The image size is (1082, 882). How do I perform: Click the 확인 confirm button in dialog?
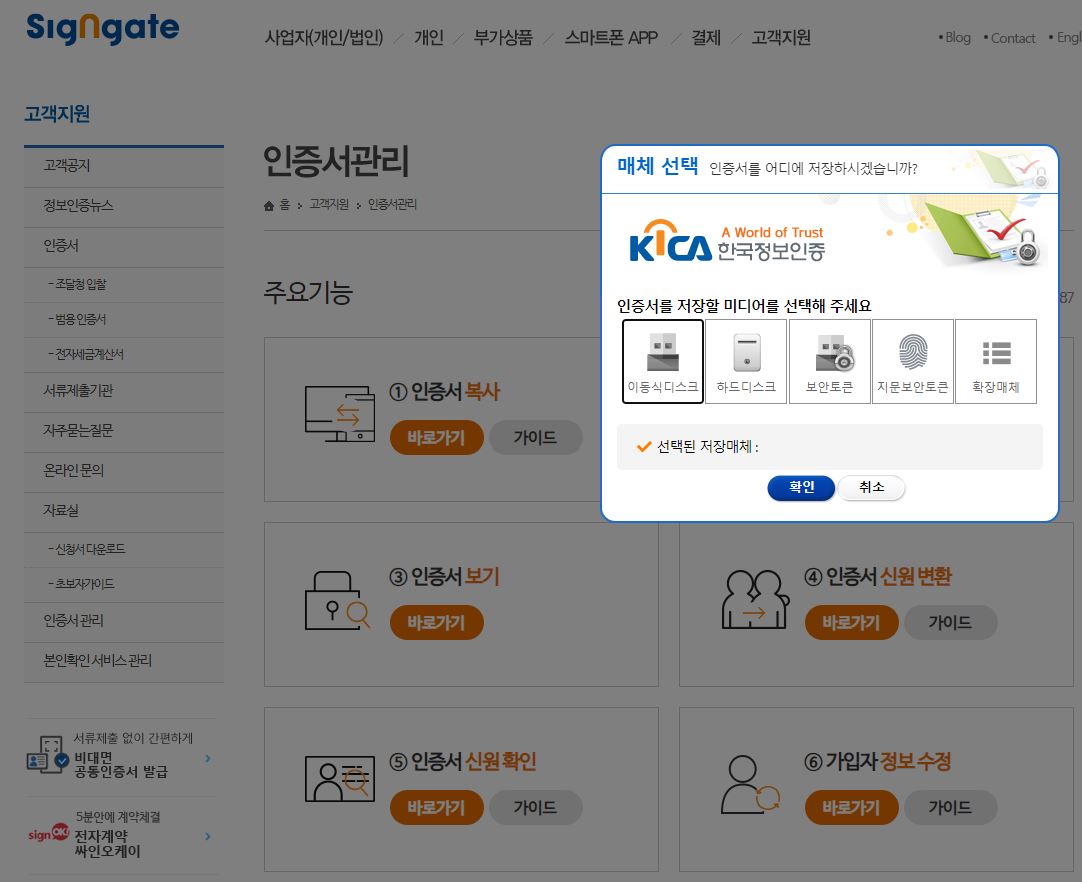click(801, 488)
